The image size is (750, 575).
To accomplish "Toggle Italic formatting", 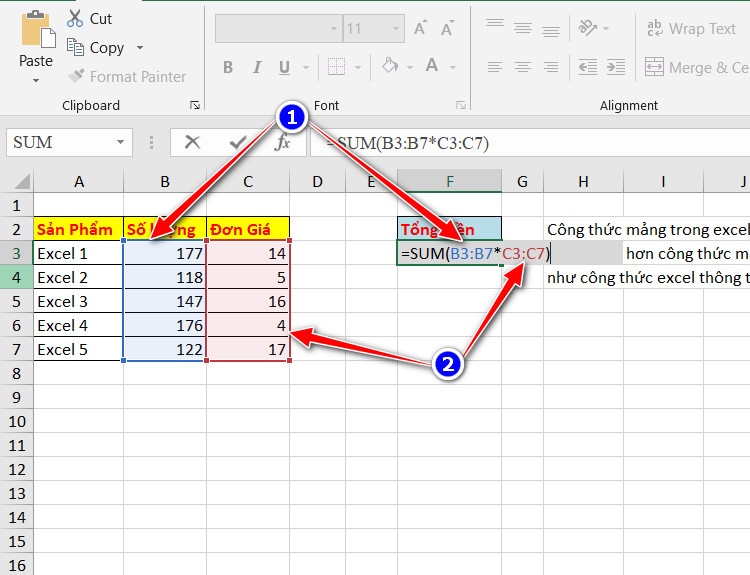I will click(257, 67).
